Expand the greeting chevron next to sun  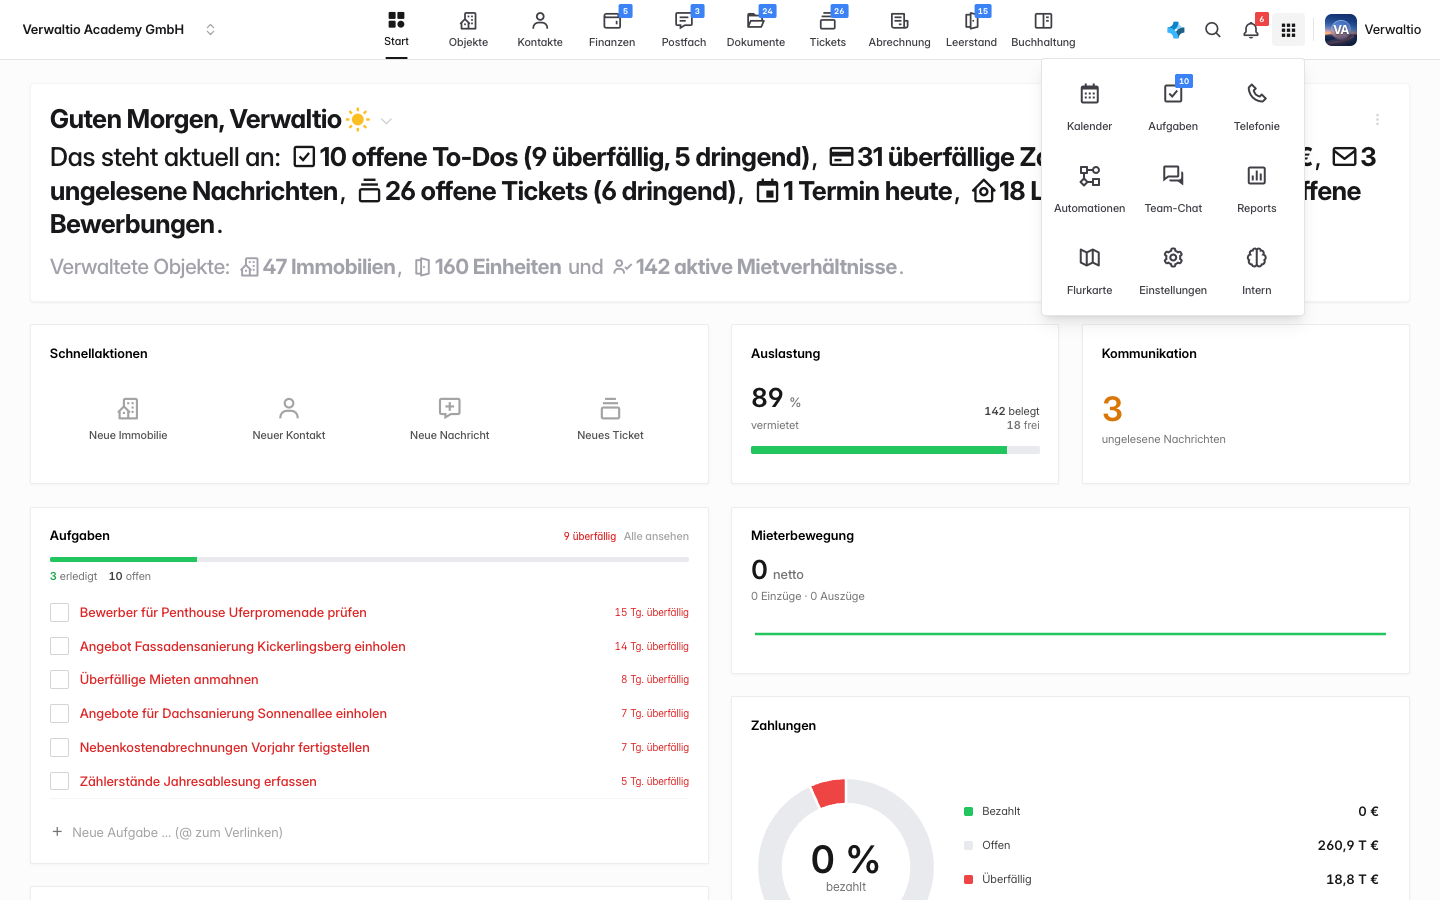[x=386, y=121]
